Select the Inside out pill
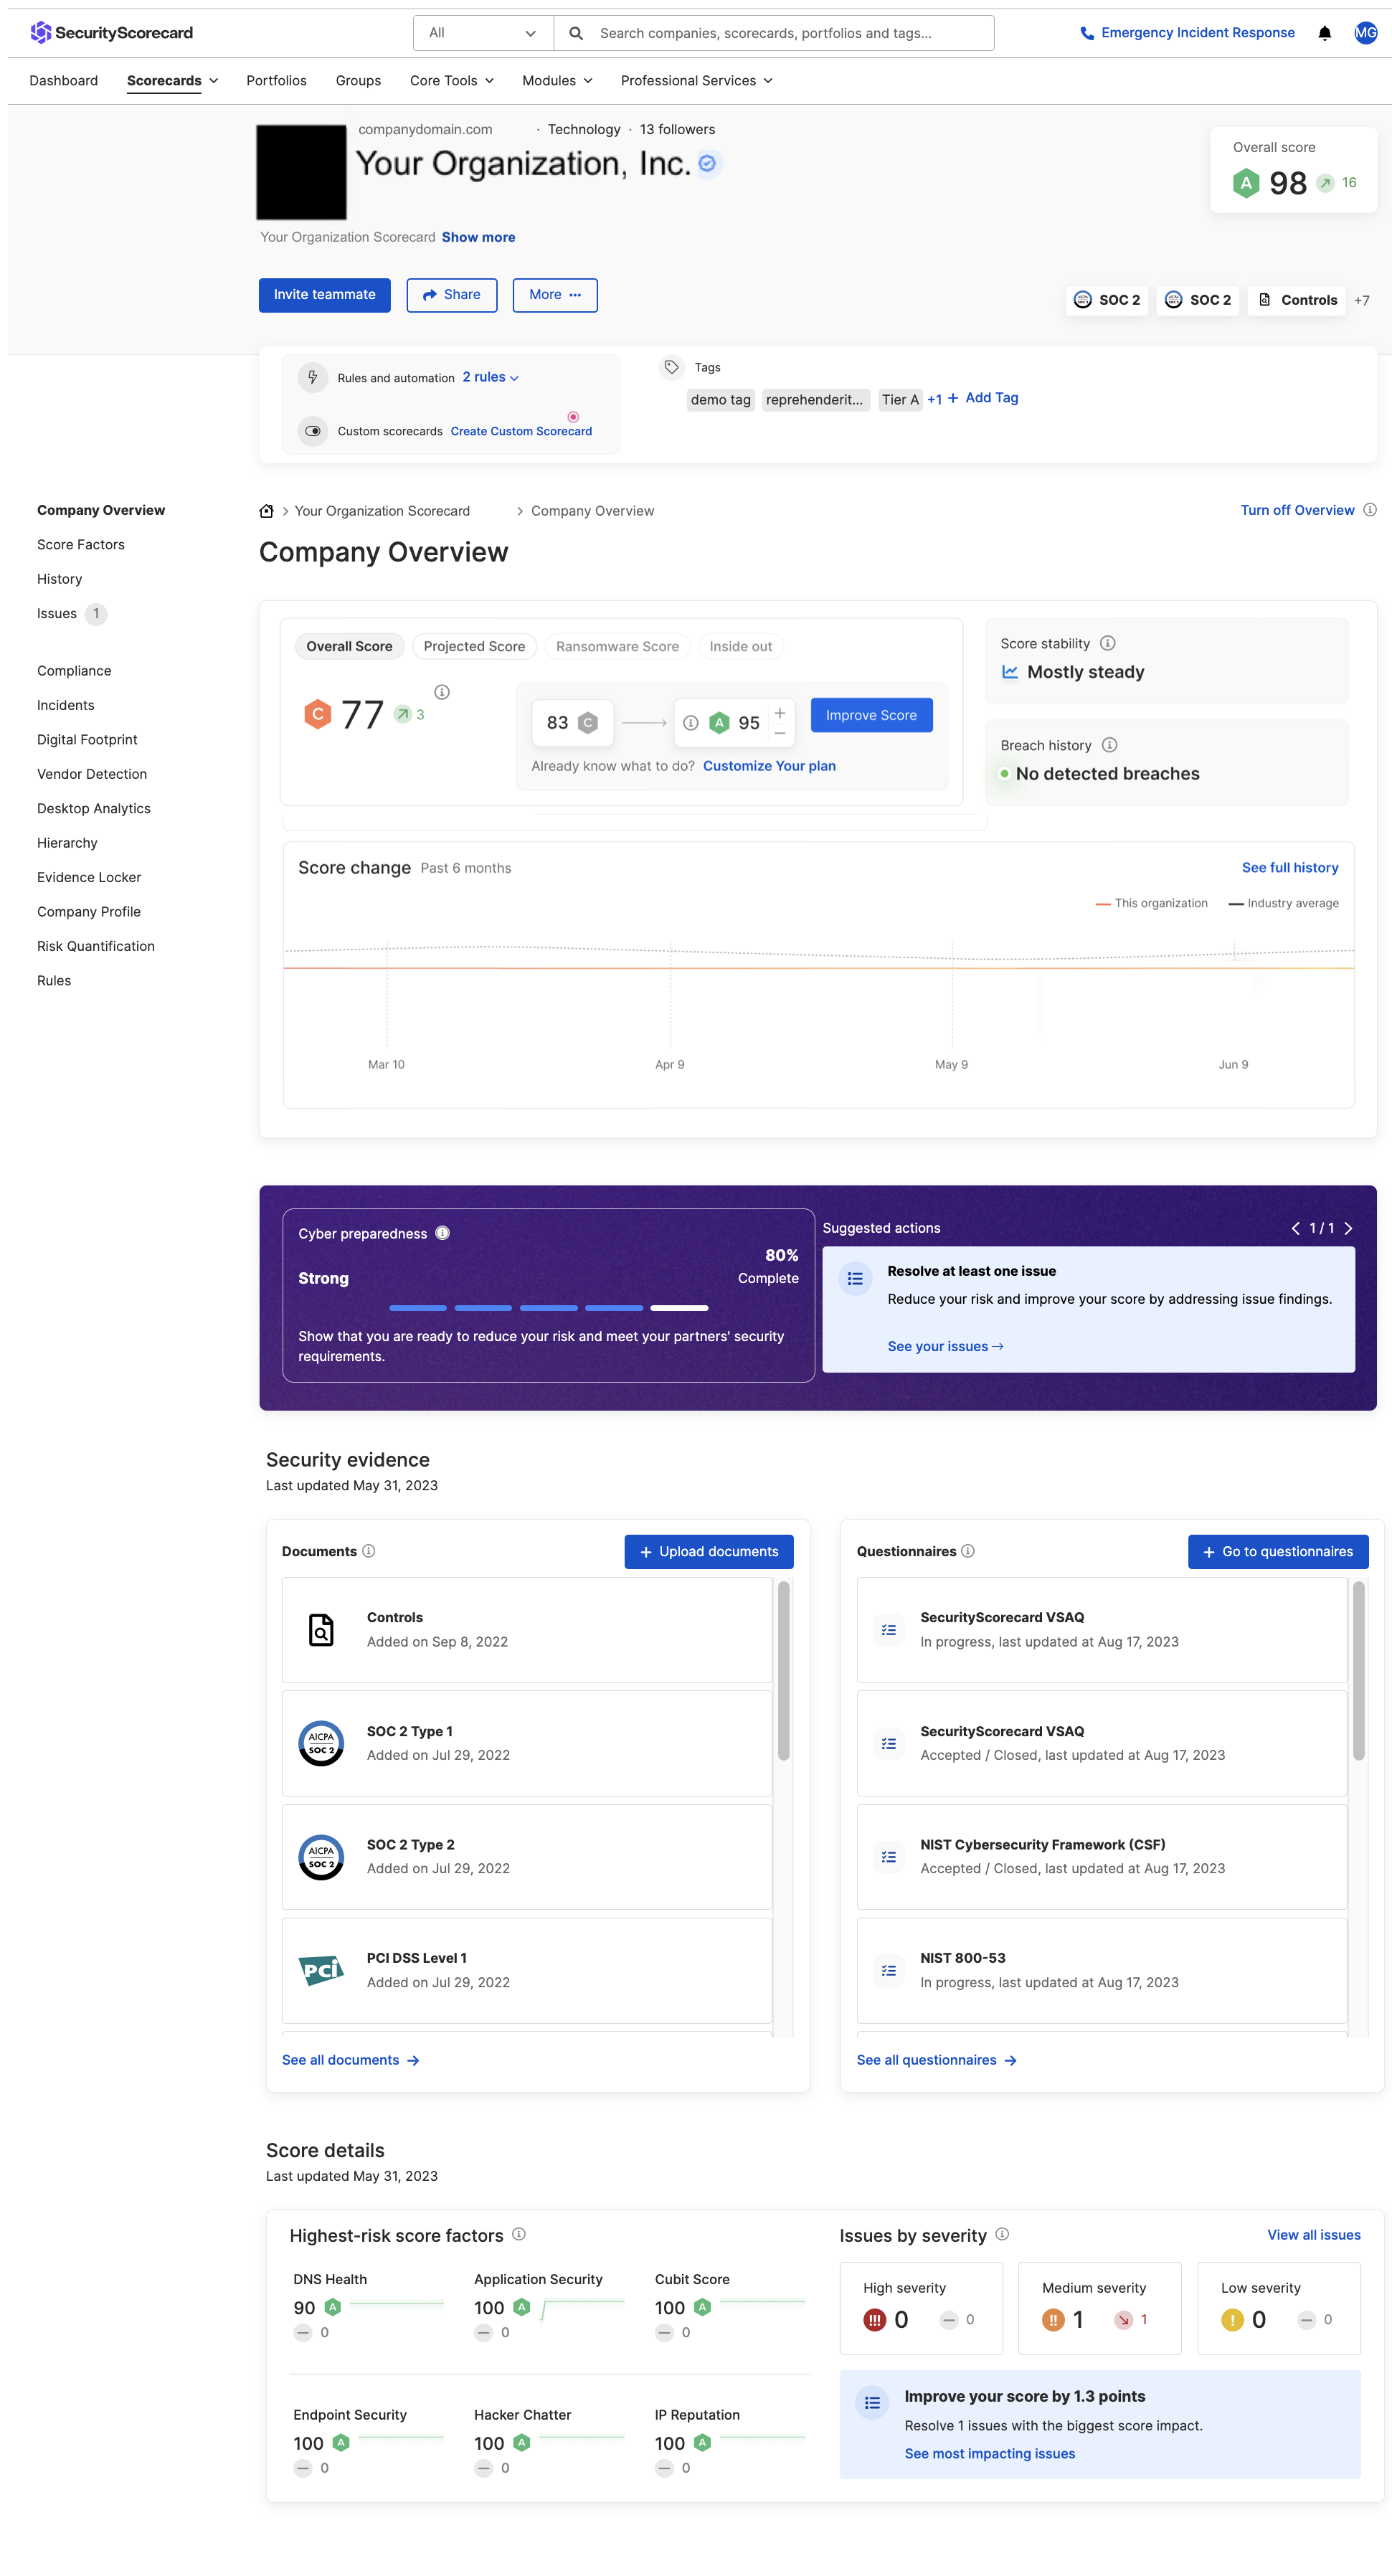This screenshot has height=2576, width=1392. 740,646
